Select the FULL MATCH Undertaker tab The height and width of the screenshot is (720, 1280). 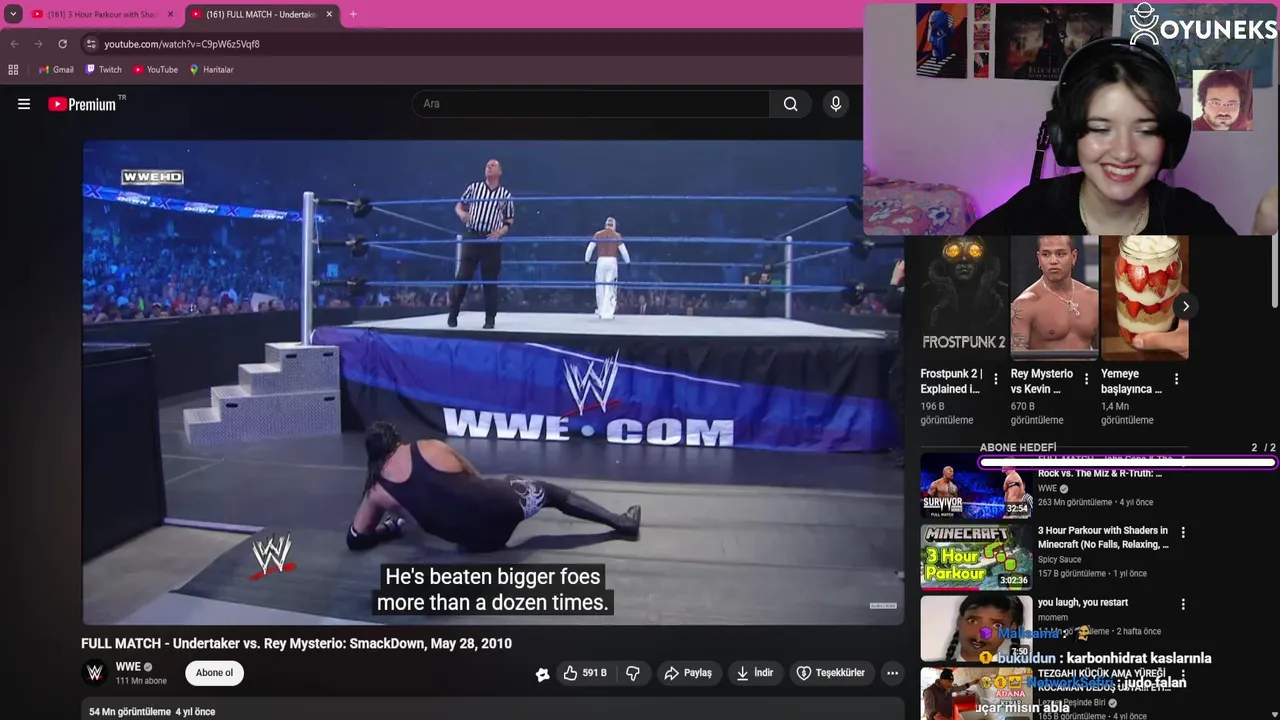[x=262, y=14]
